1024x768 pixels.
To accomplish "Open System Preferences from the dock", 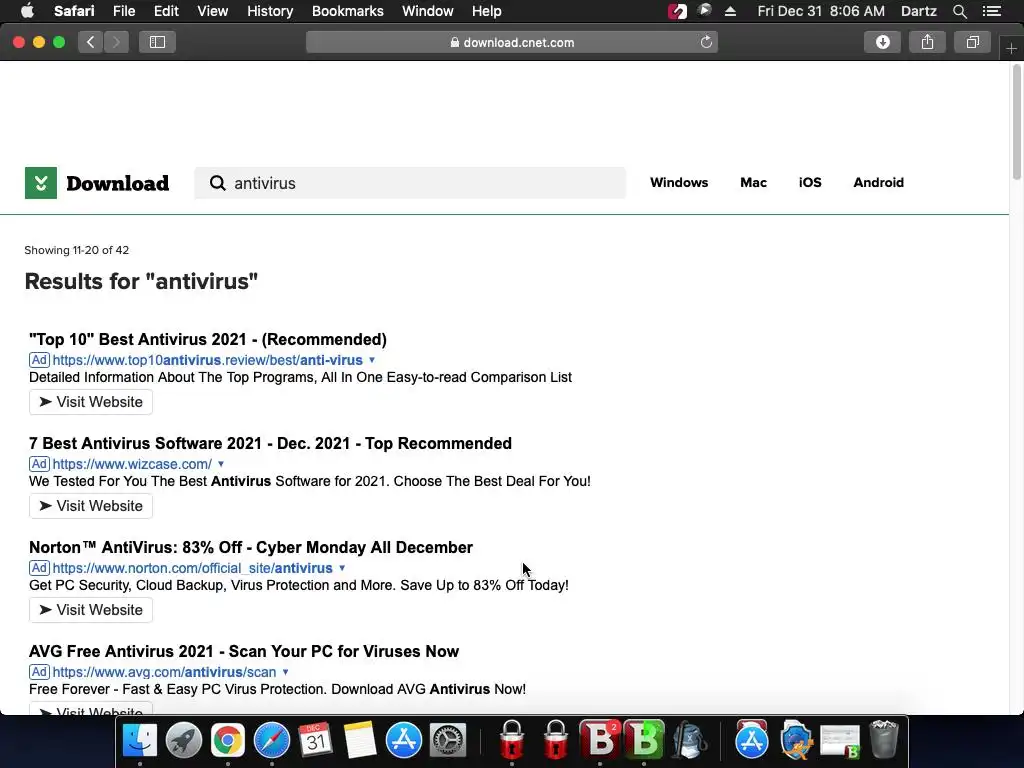I will (x=447, y=741).
